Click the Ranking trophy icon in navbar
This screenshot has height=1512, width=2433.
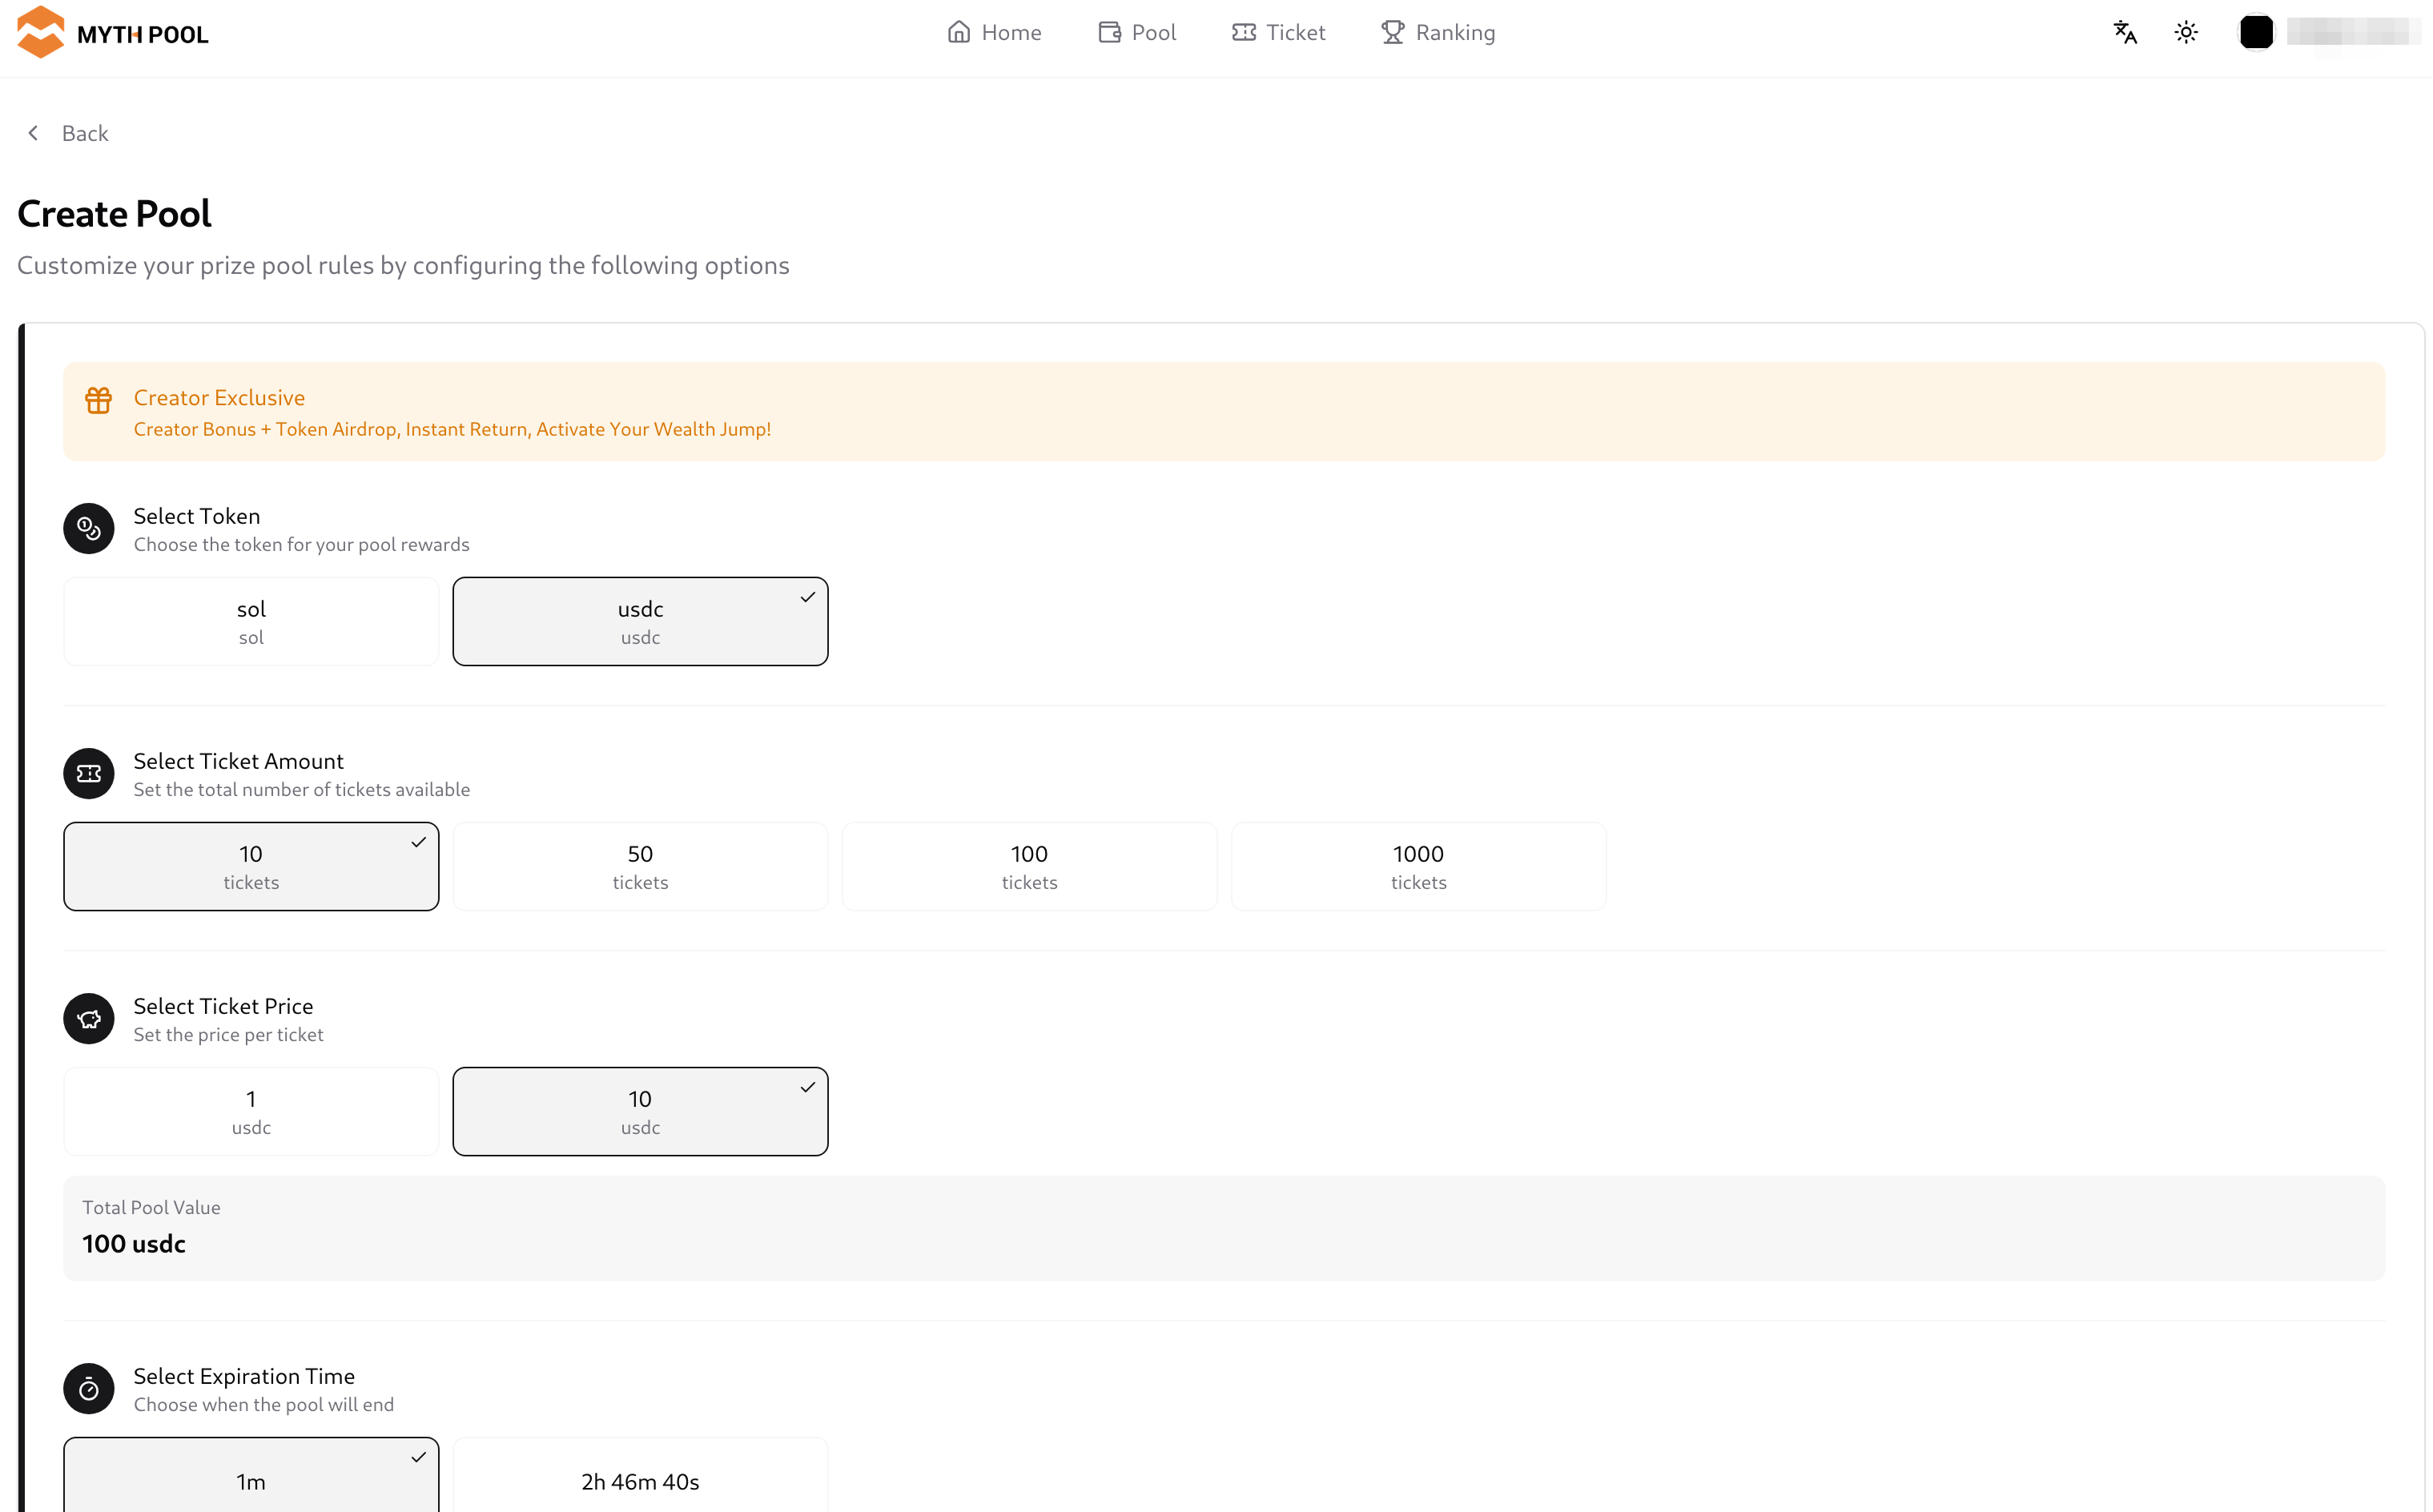(1392, 33)
